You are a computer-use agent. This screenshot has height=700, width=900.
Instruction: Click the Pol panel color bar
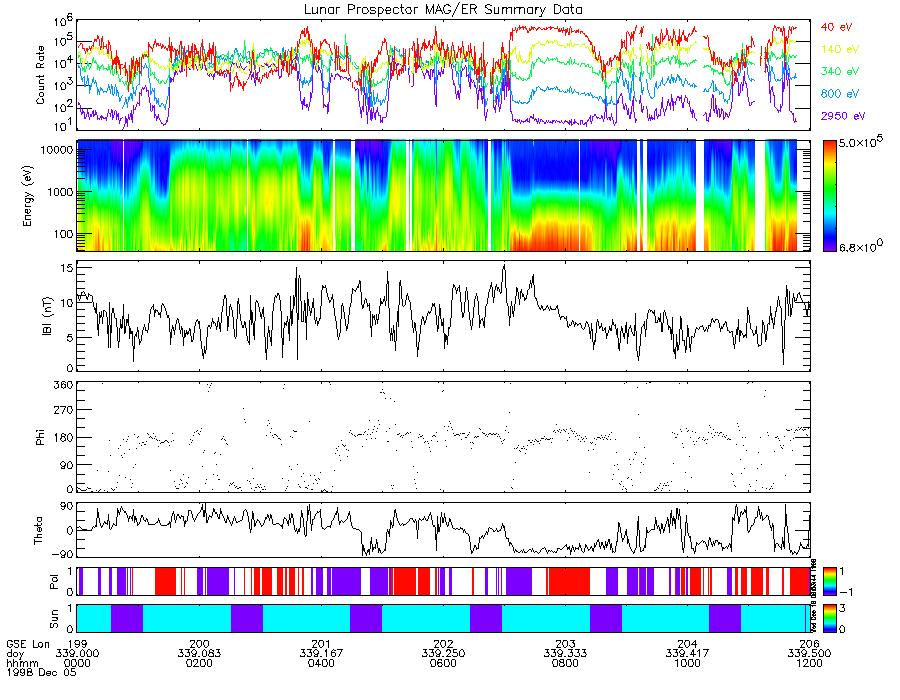point(829,581)
